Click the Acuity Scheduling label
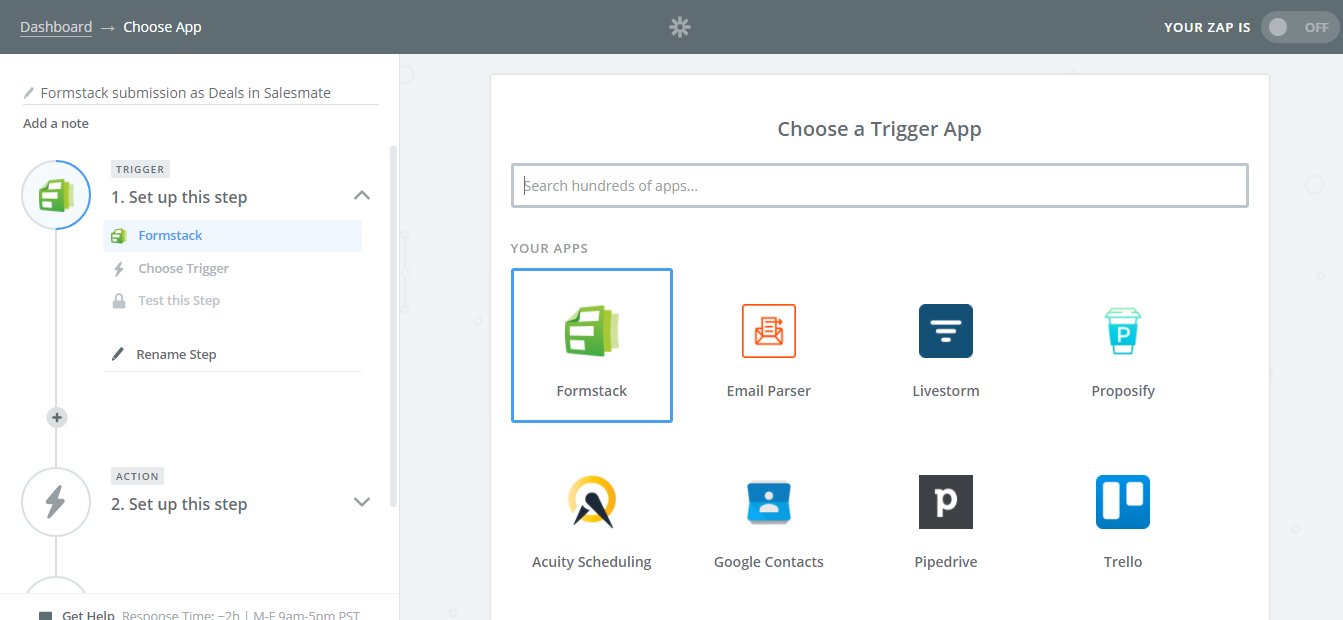 coord(592,562)
